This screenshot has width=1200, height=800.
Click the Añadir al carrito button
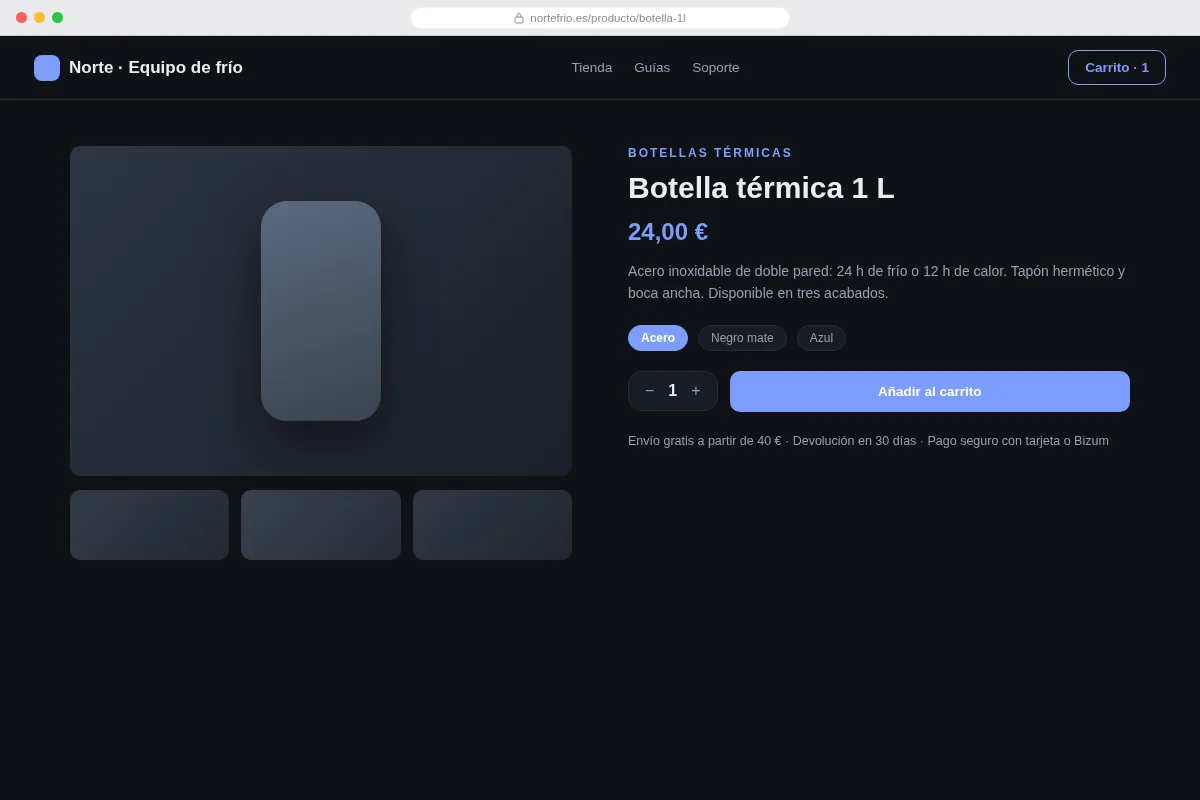tap(930, 392)
